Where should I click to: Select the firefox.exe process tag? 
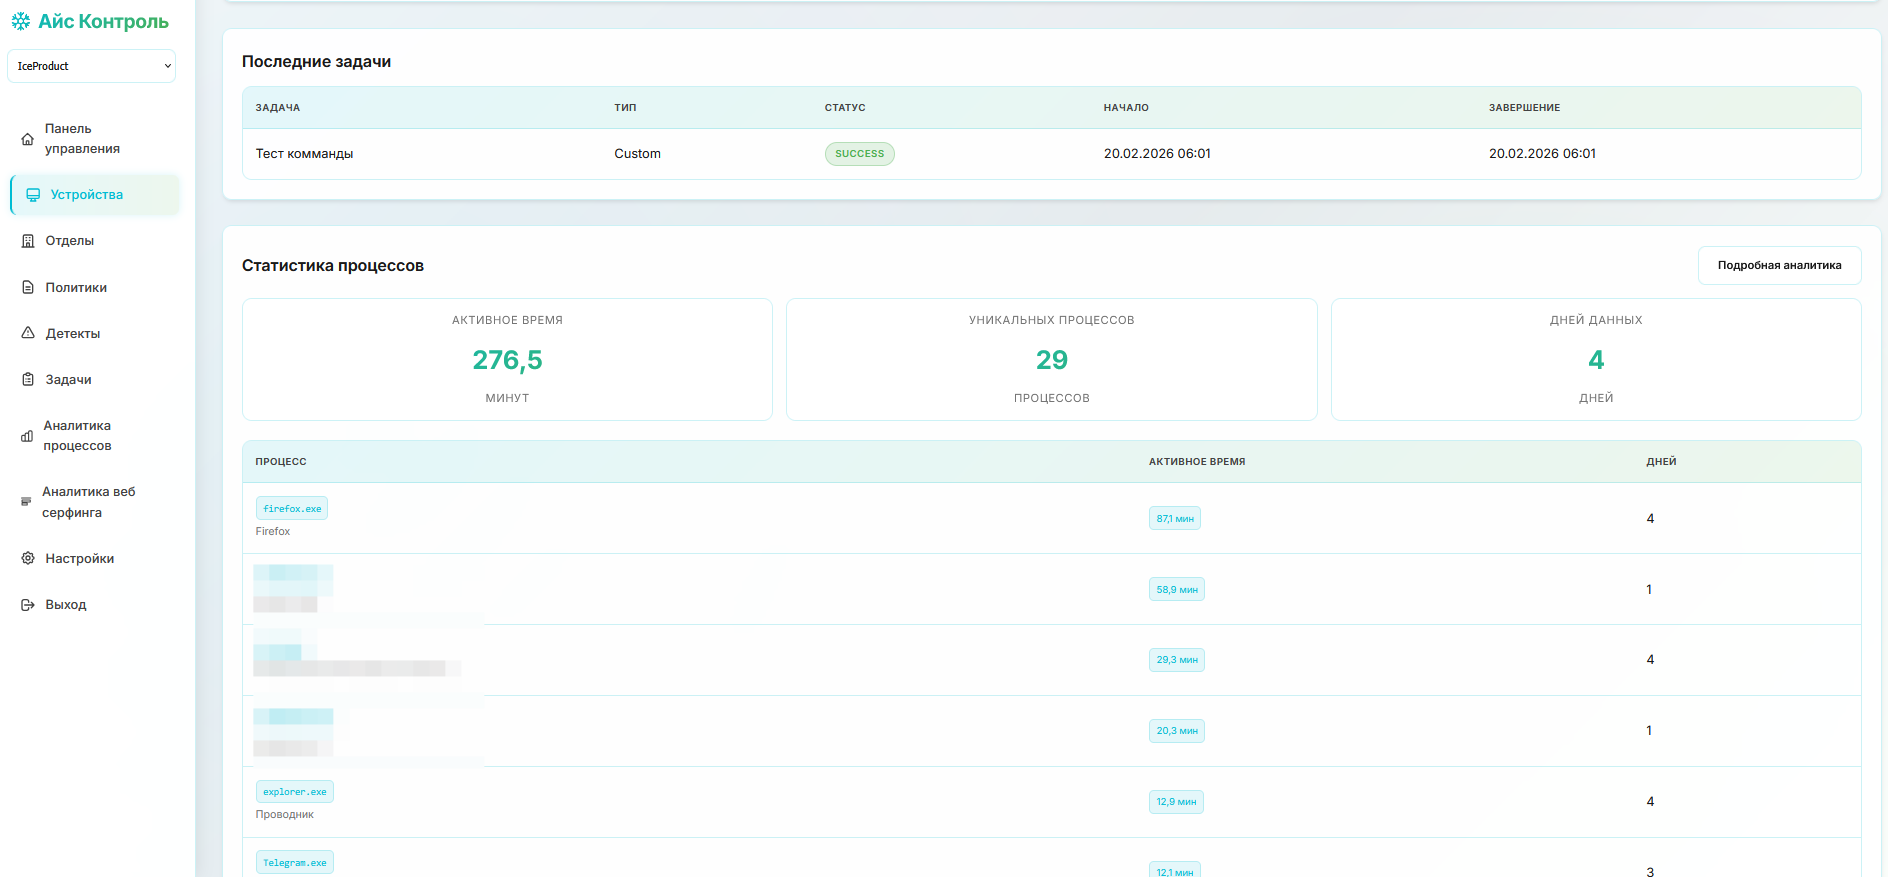(292, 509)
